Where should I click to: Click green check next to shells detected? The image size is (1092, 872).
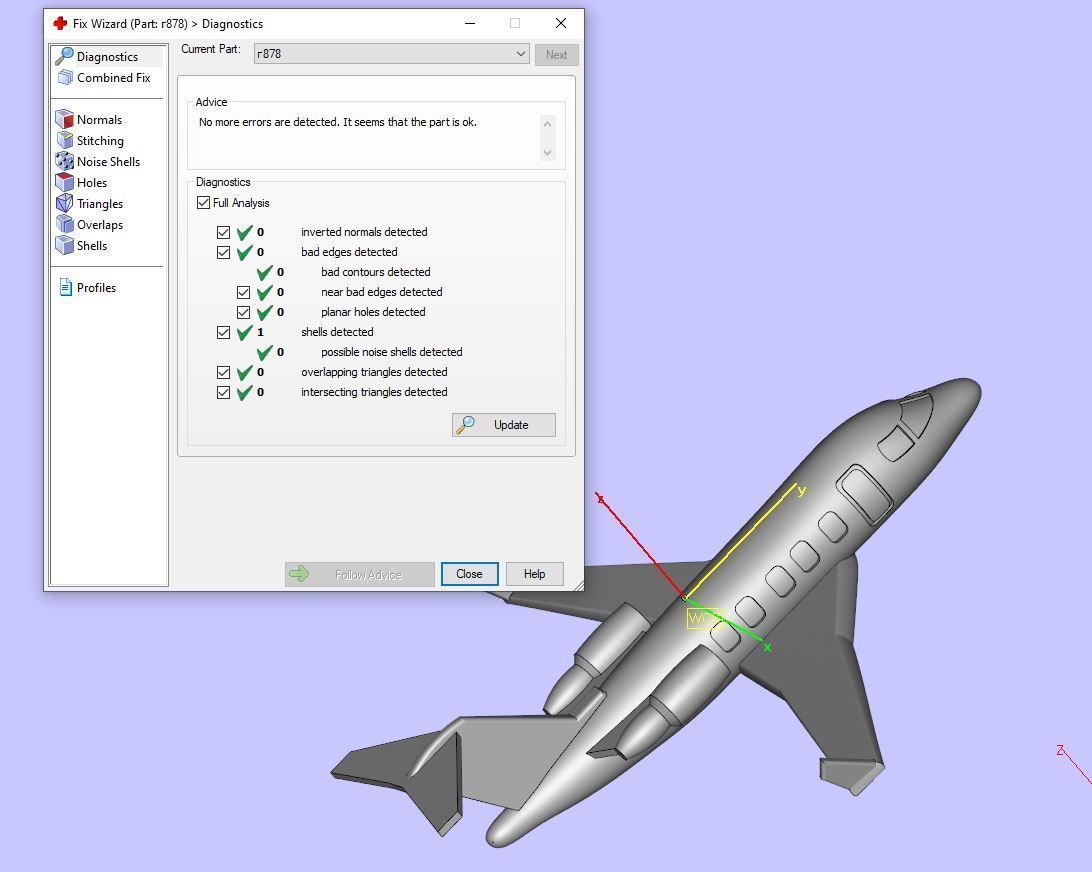click(x=244, y=332)
